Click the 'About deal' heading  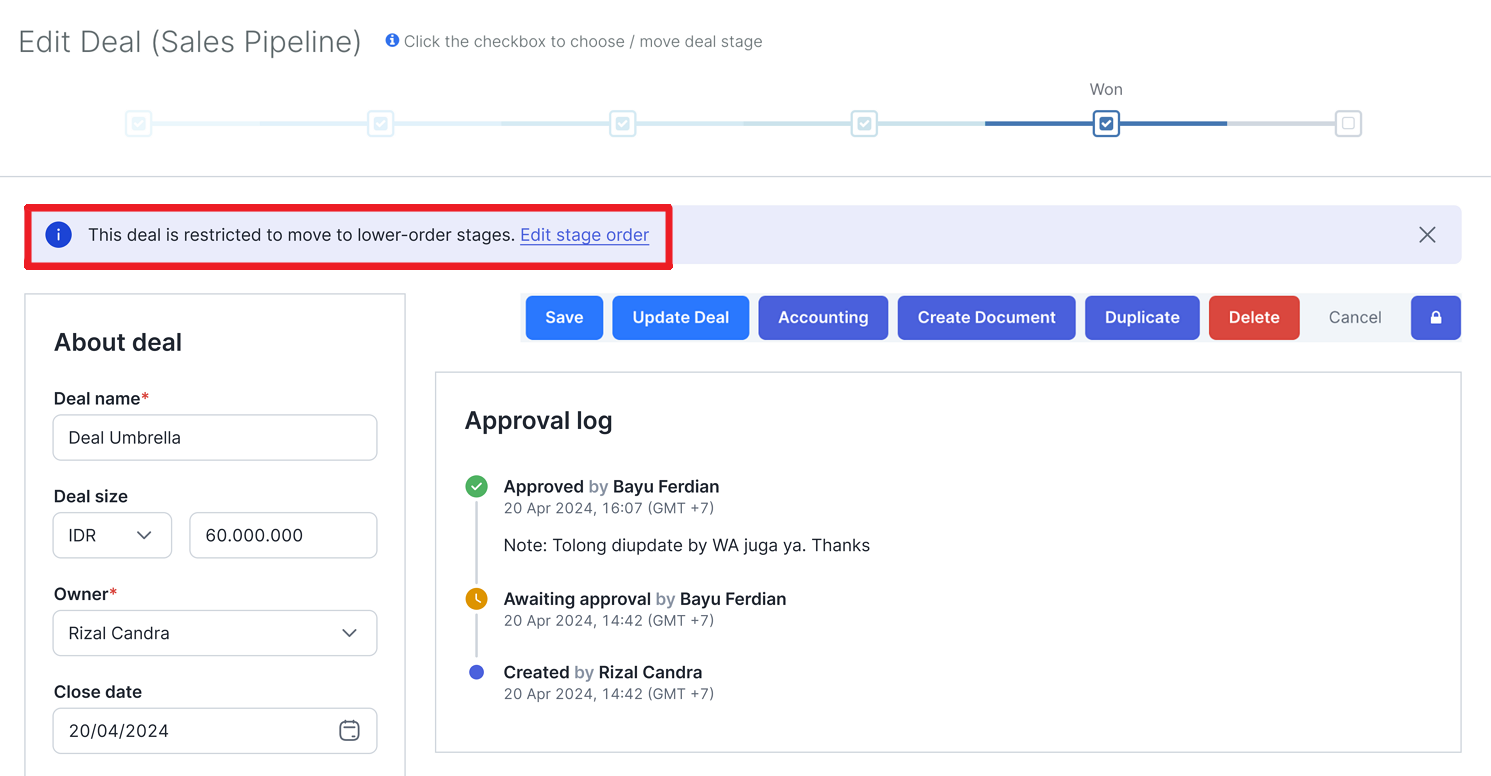118,342
